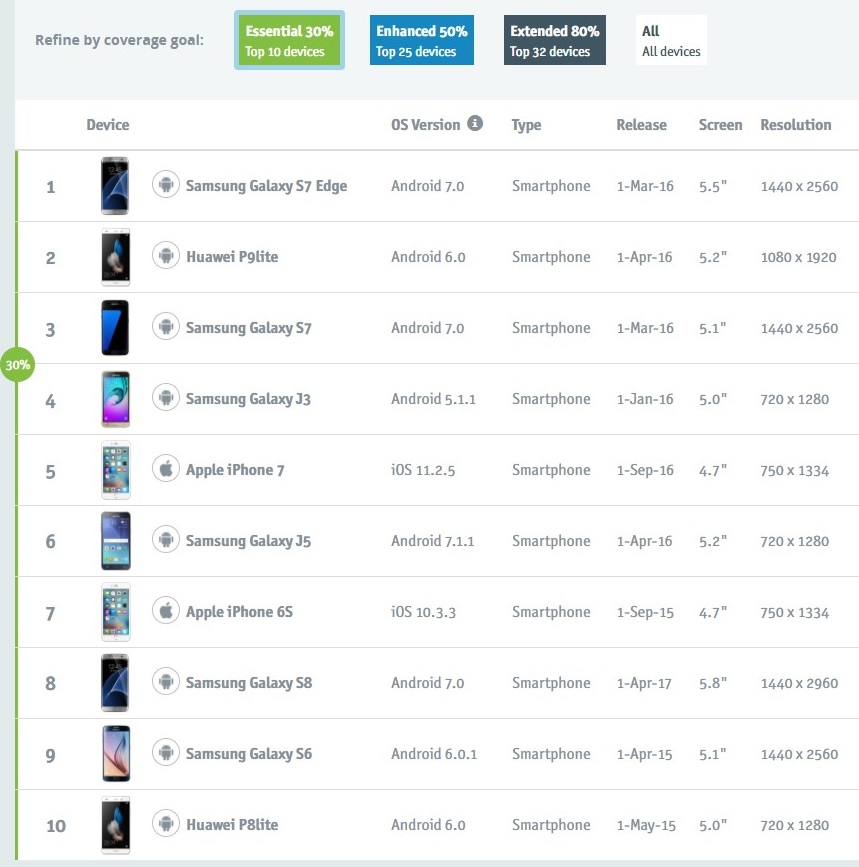The image size is (859, 867).
Task: Open Samsung Galaxy S7 phone thumbnail
Action: tap(115, 328)
